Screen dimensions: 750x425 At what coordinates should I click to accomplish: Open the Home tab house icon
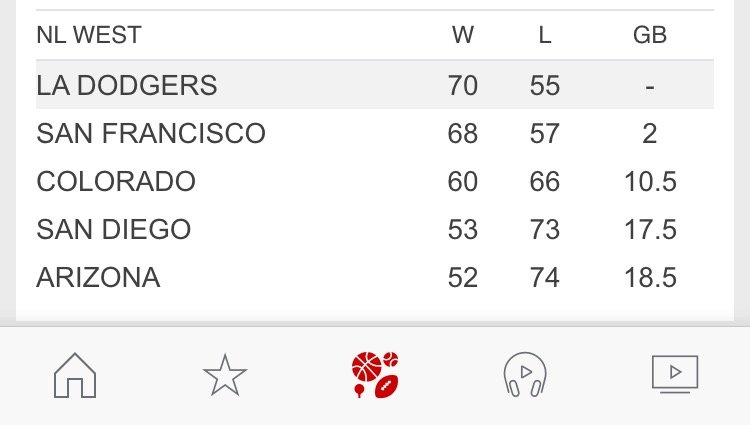coord(75,375)
